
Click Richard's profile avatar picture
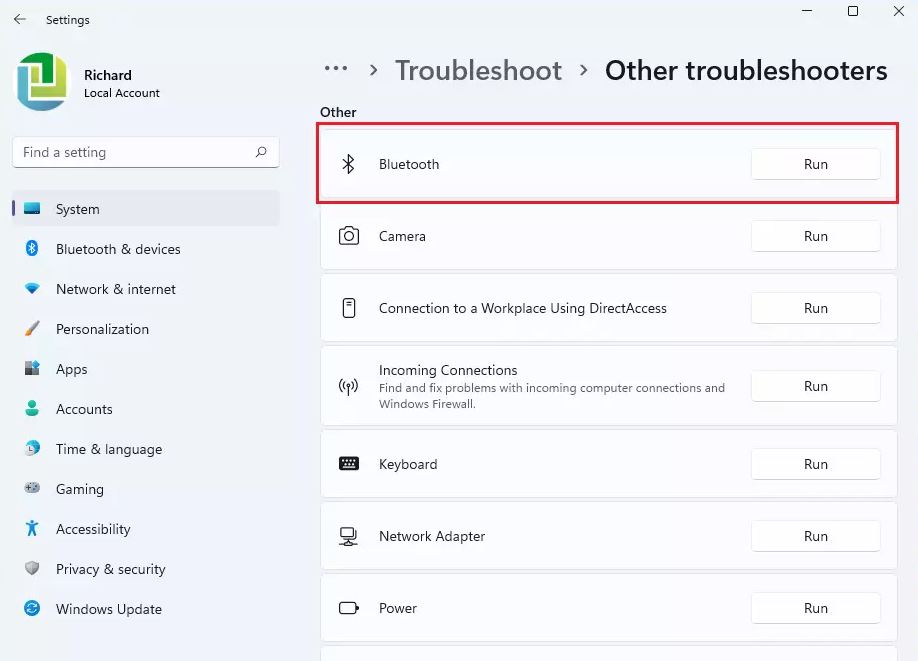(41, 83)
